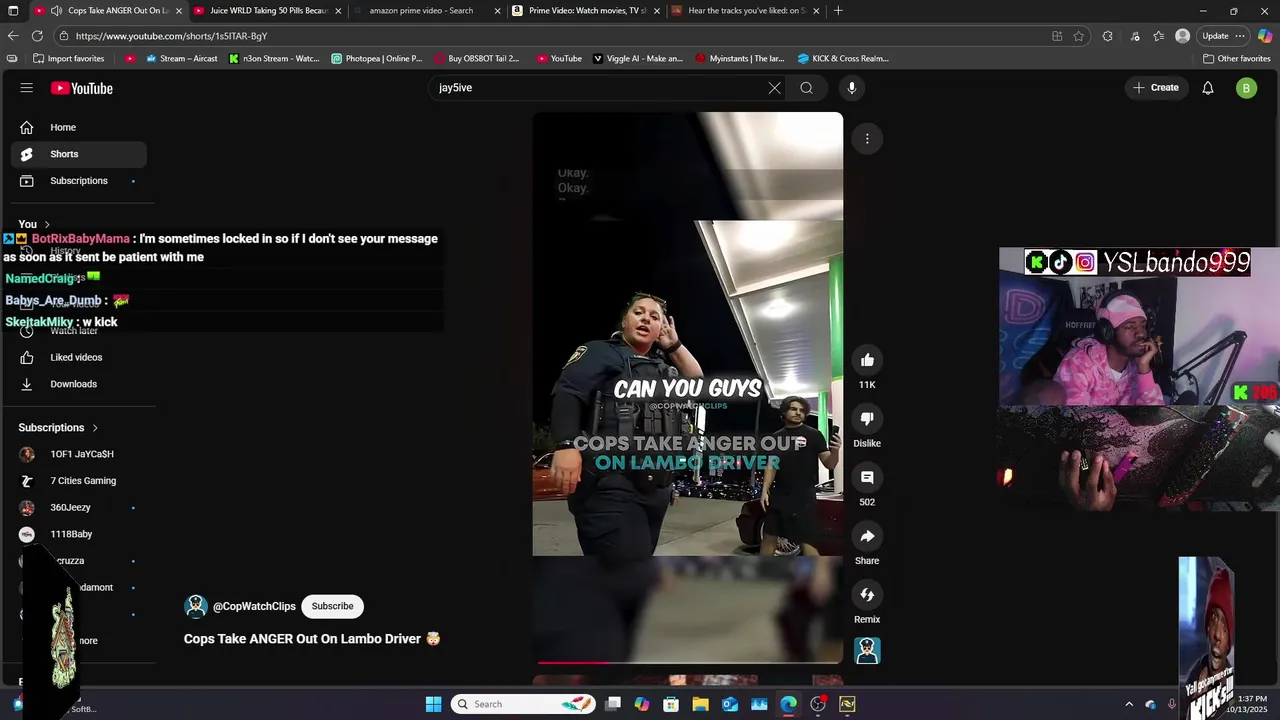Open the YouTube hamburger guide menu
The height and width of the screenshot is (720, 1280).
[x=27, y=88]
